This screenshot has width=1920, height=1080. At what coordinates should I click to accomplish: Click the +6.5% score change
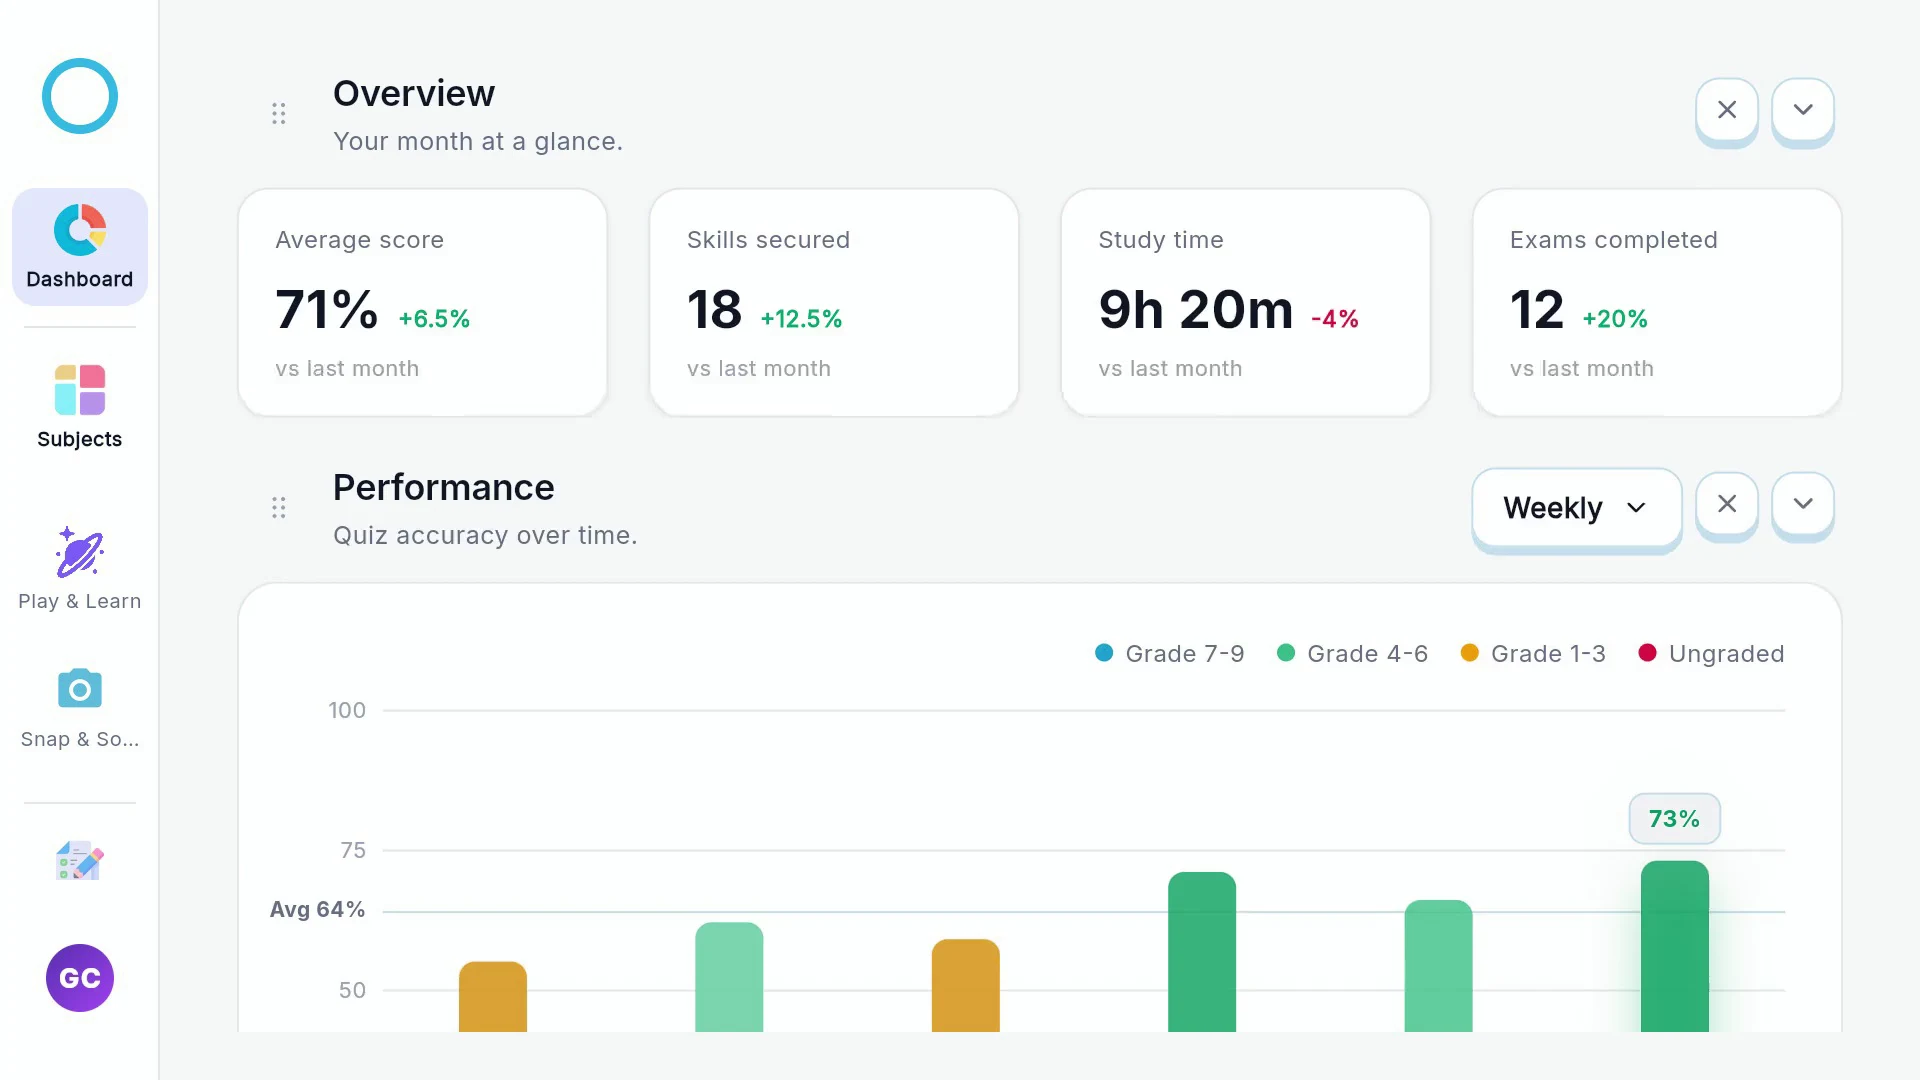pyautogui.click(x=434, y=319)
